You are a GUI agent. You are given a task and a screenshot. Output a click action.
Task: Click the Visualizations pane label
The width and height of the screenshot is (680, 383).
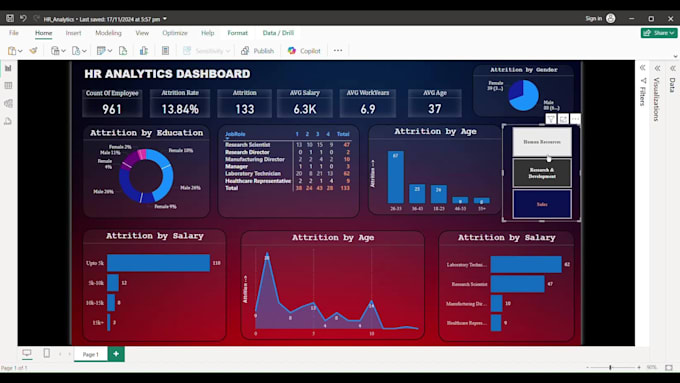pos(657,99)
